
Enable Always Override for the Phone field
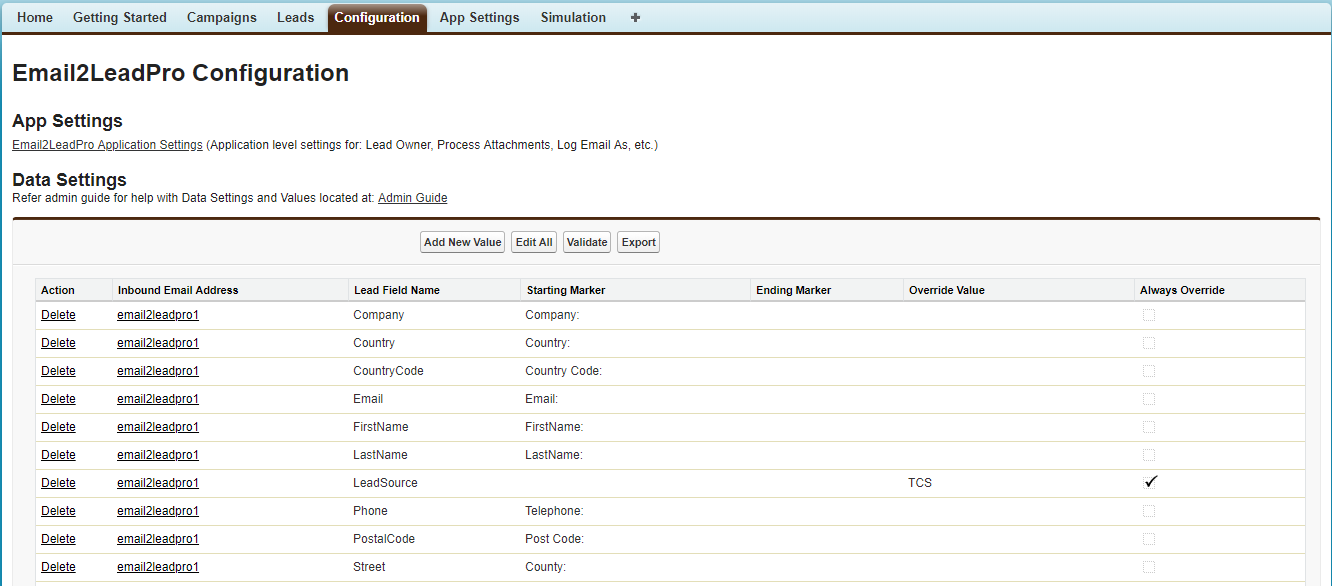[1149, 510]
